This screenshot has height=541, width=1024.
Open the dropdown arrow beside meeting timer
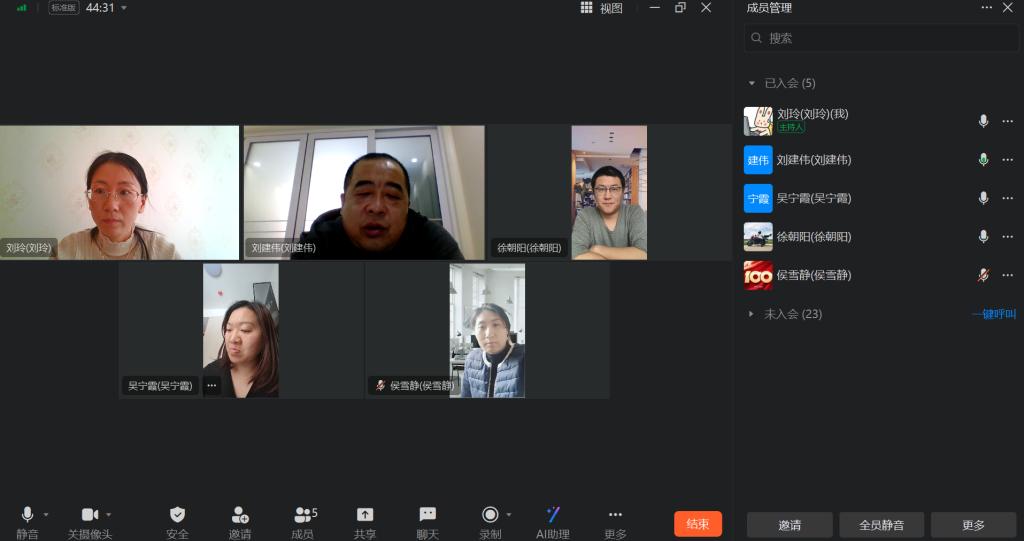click(124, 8)
